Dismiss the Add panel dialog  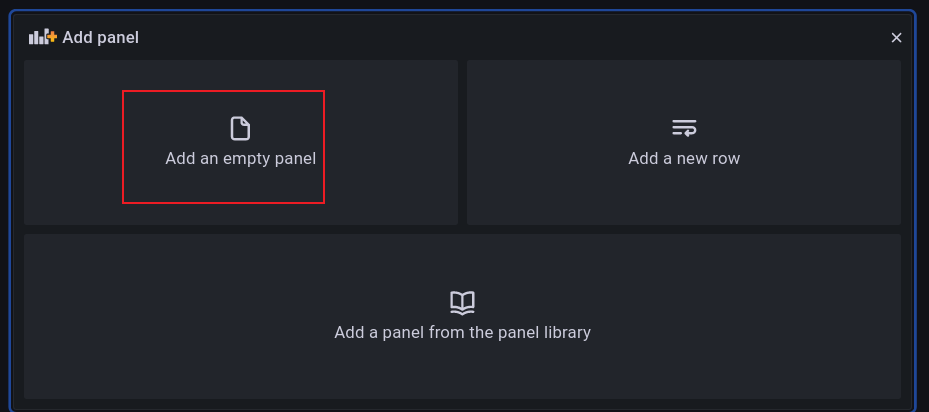point(896,38)
